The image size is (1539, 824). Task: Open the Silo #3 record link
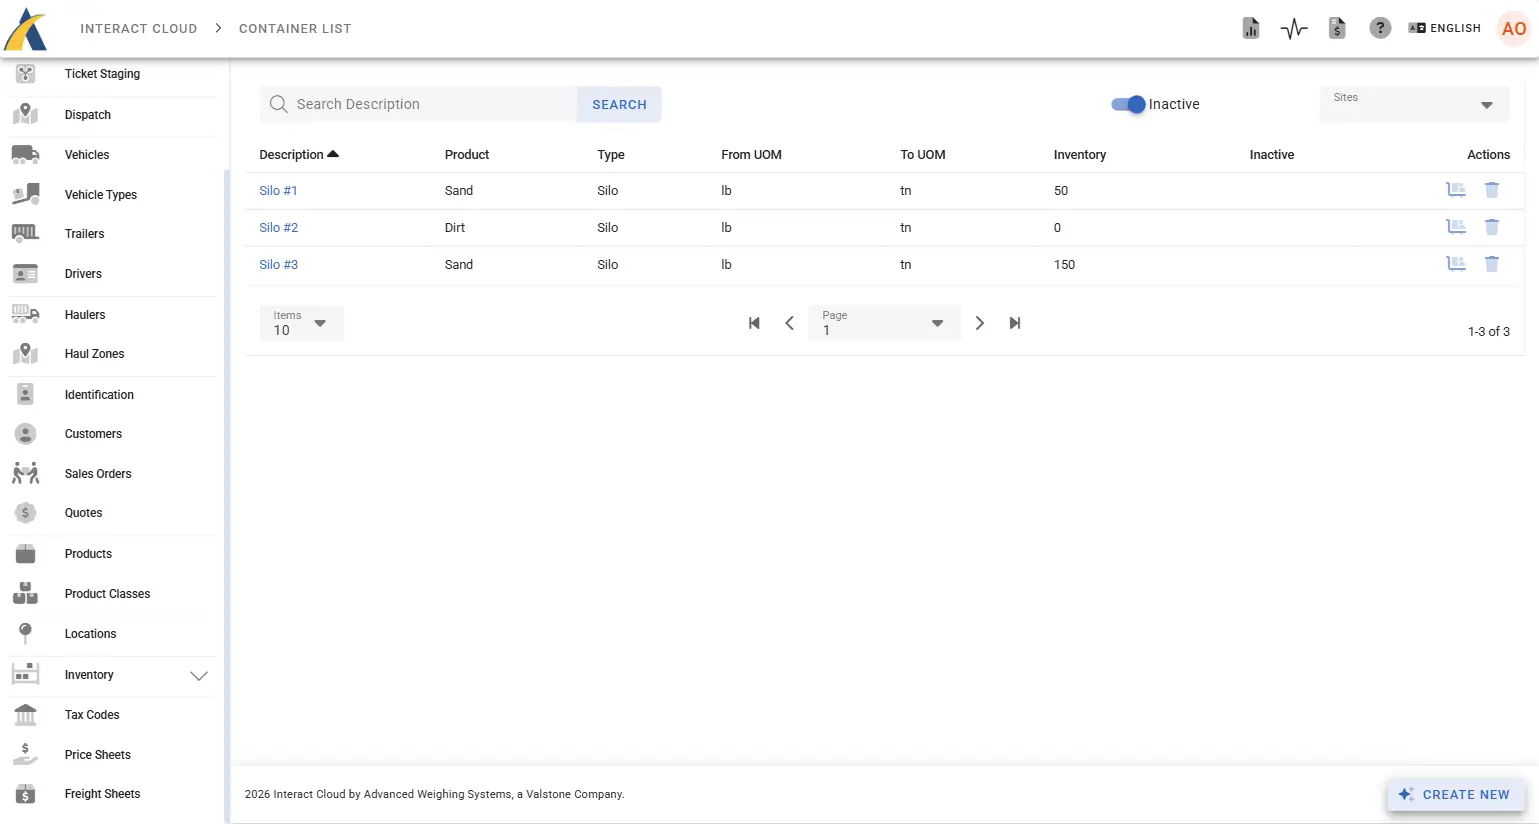point(278,264)
